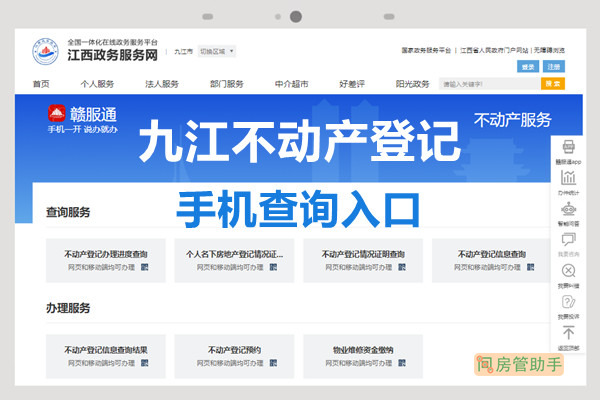QR icon on 不动产登记预约 card
The width and height of the screenshot is (600, 400).
pyautogui.click(x=273, y=363)
